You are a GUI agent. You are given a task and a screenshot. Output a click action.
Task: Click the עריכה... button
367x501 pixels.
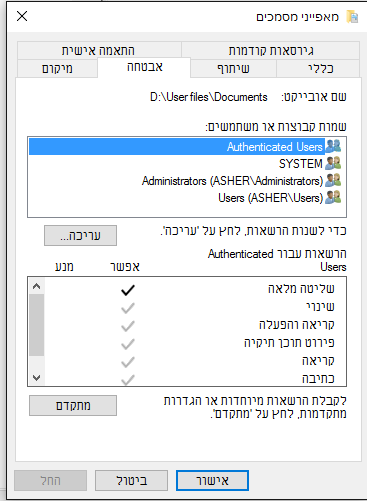coord(80,235)
